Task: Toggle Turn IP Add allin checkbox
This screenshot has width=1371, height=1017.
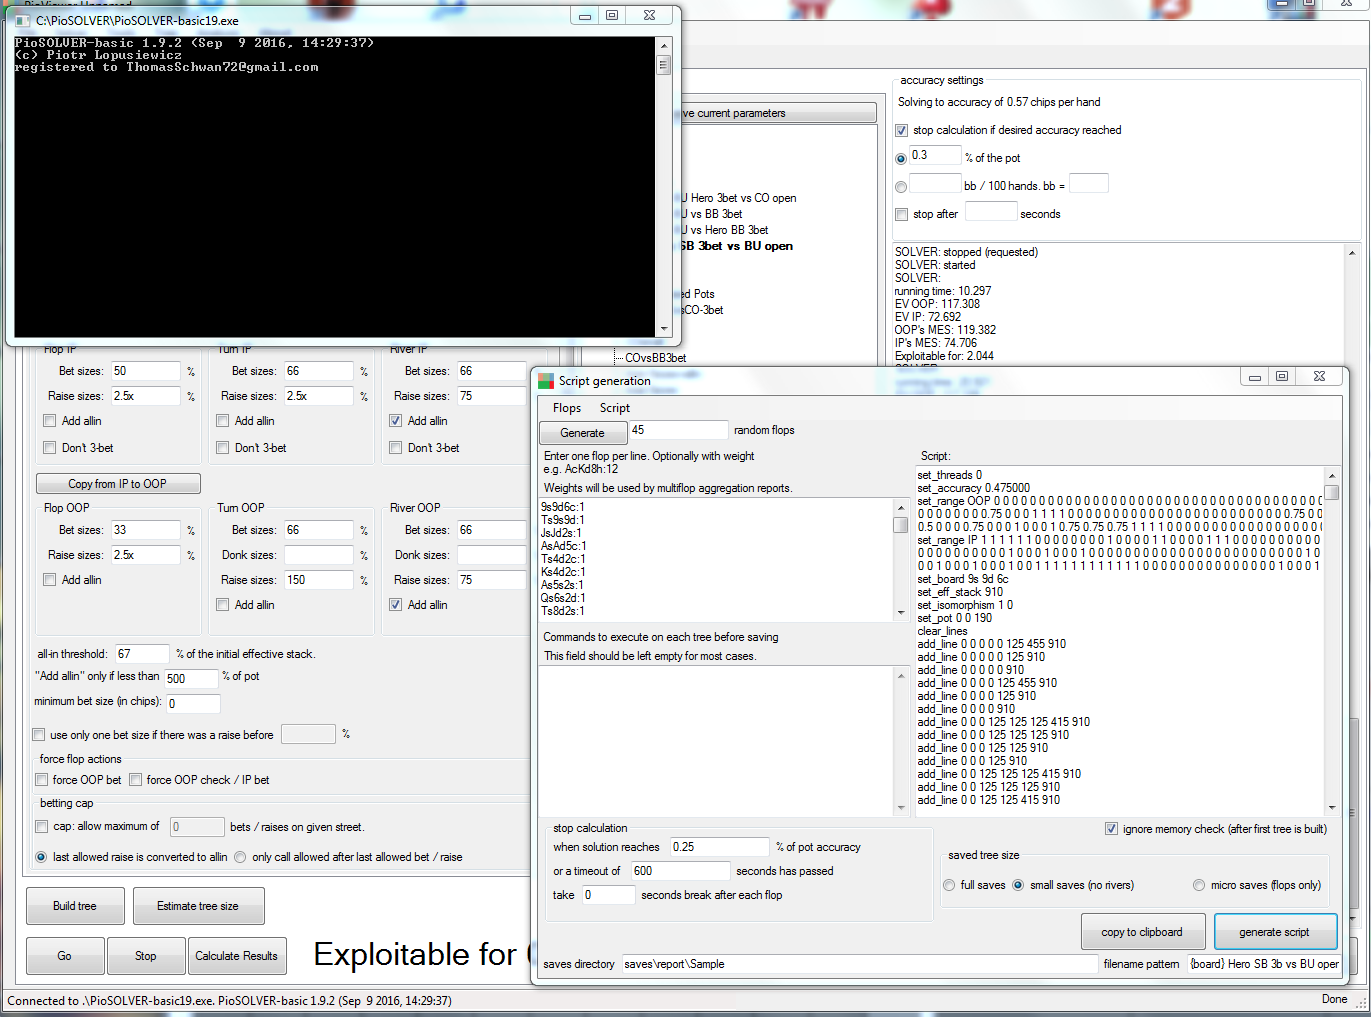Action: click(x=223, y=421)
